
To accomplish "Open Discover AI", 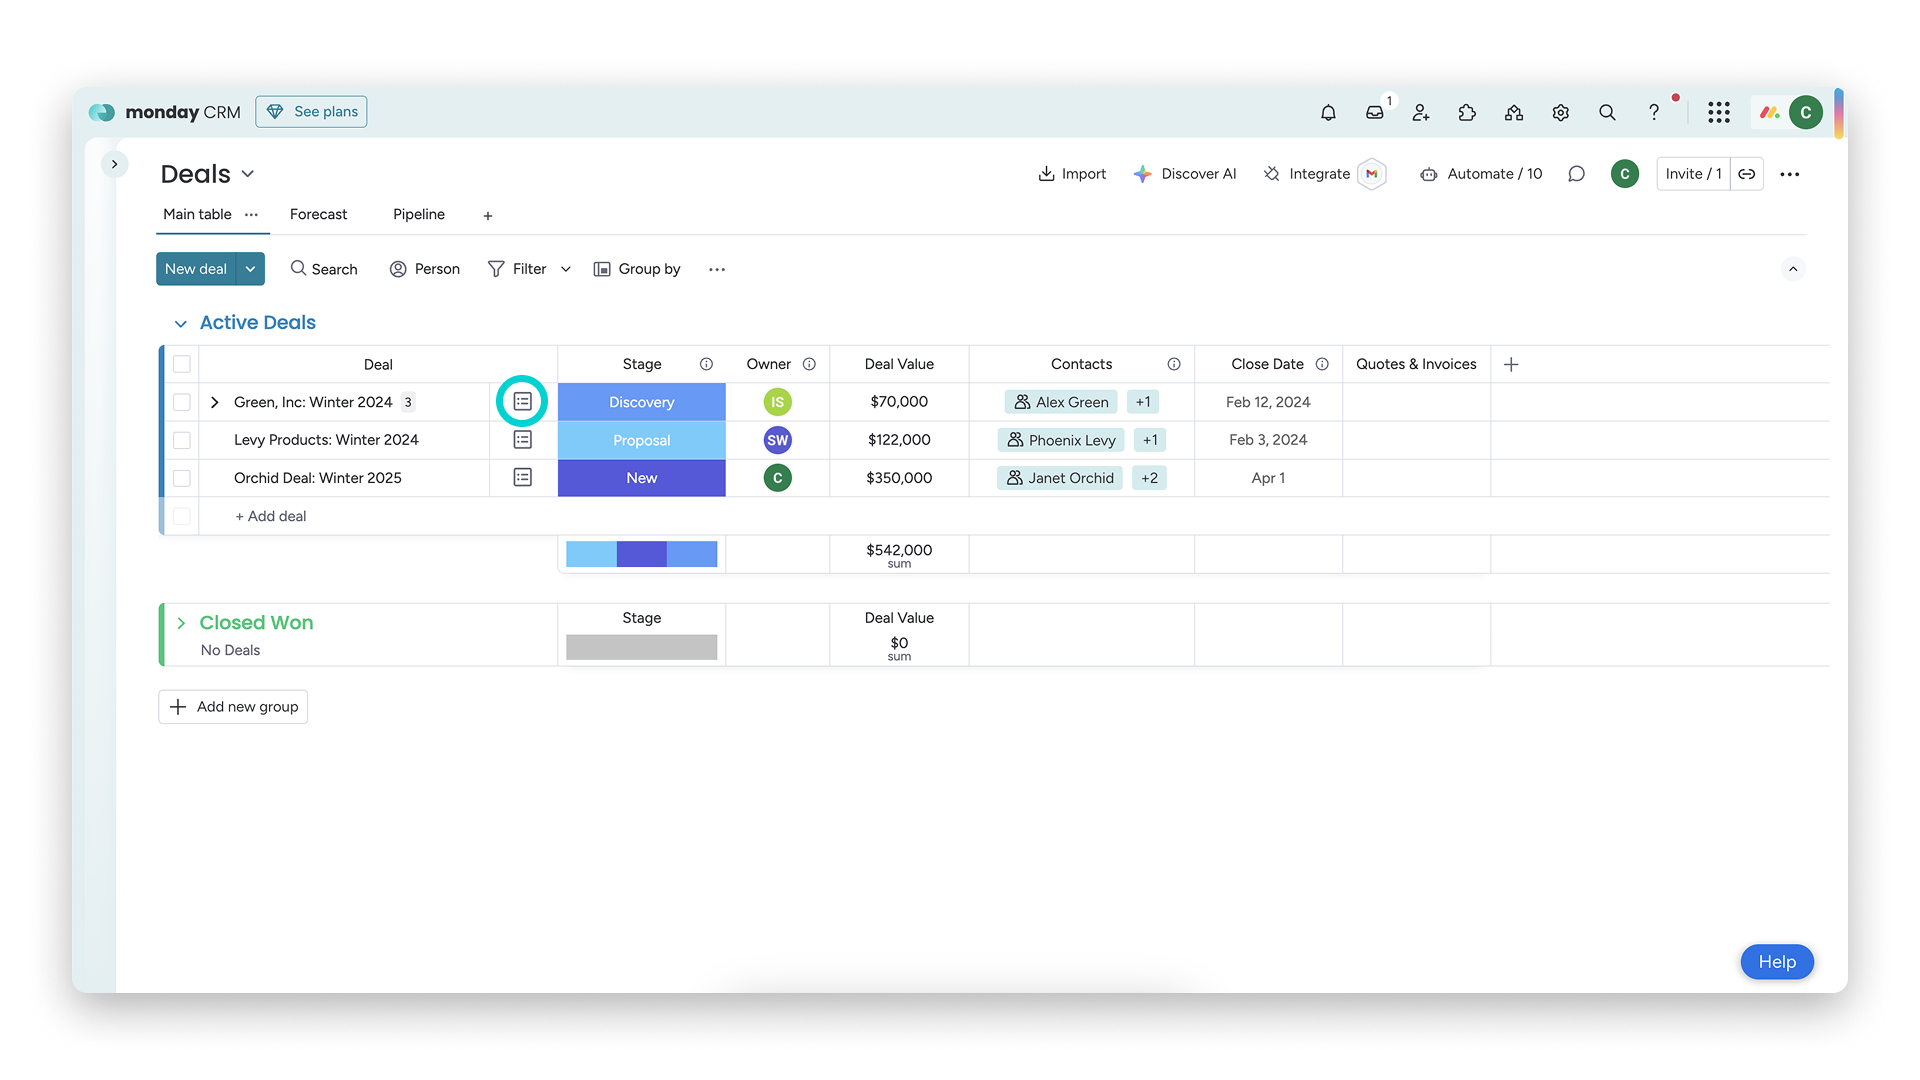I will [1185, 174].
